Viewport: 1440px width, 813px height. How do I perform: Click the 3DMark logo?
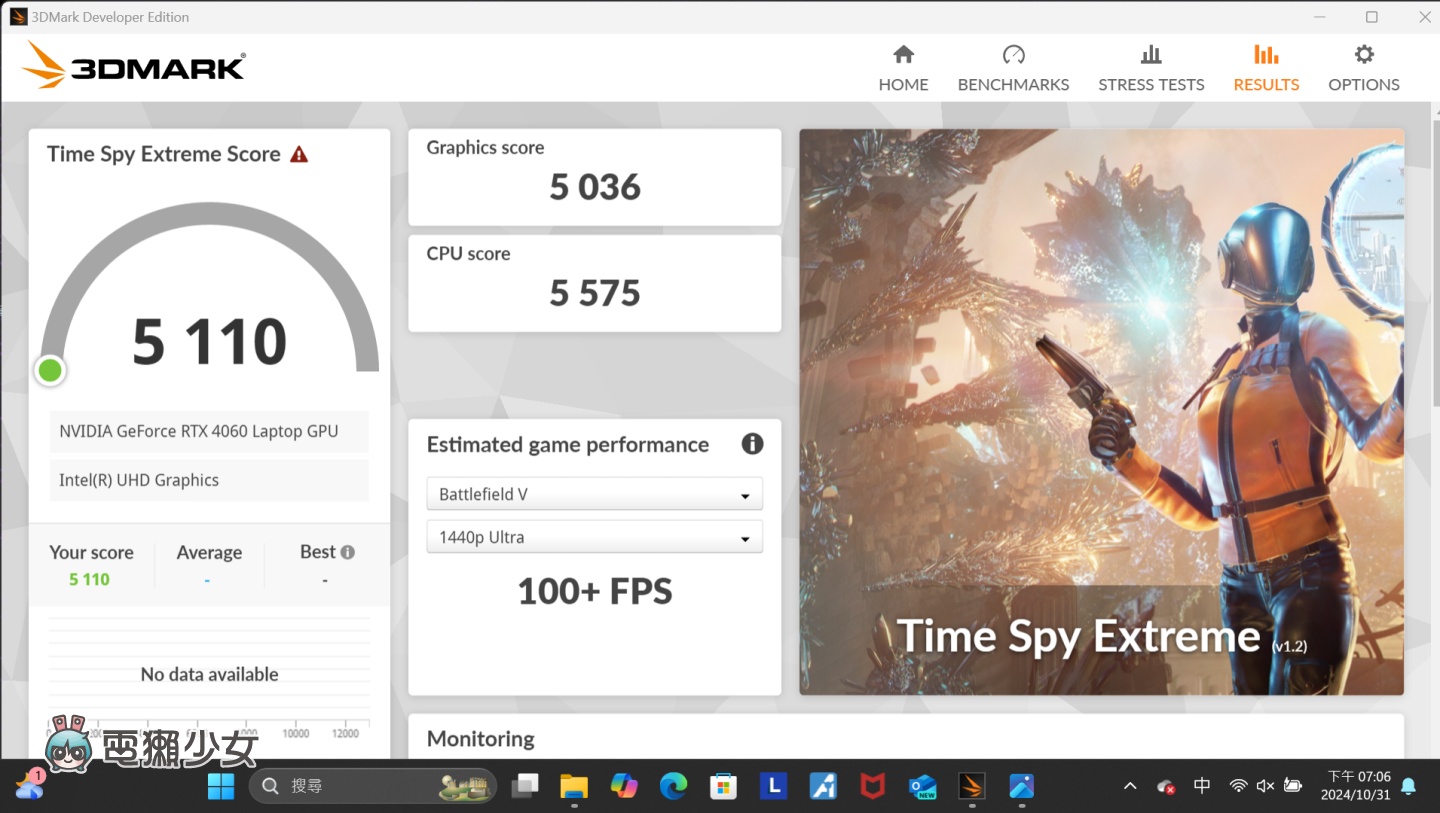click(x=134, y=66)
